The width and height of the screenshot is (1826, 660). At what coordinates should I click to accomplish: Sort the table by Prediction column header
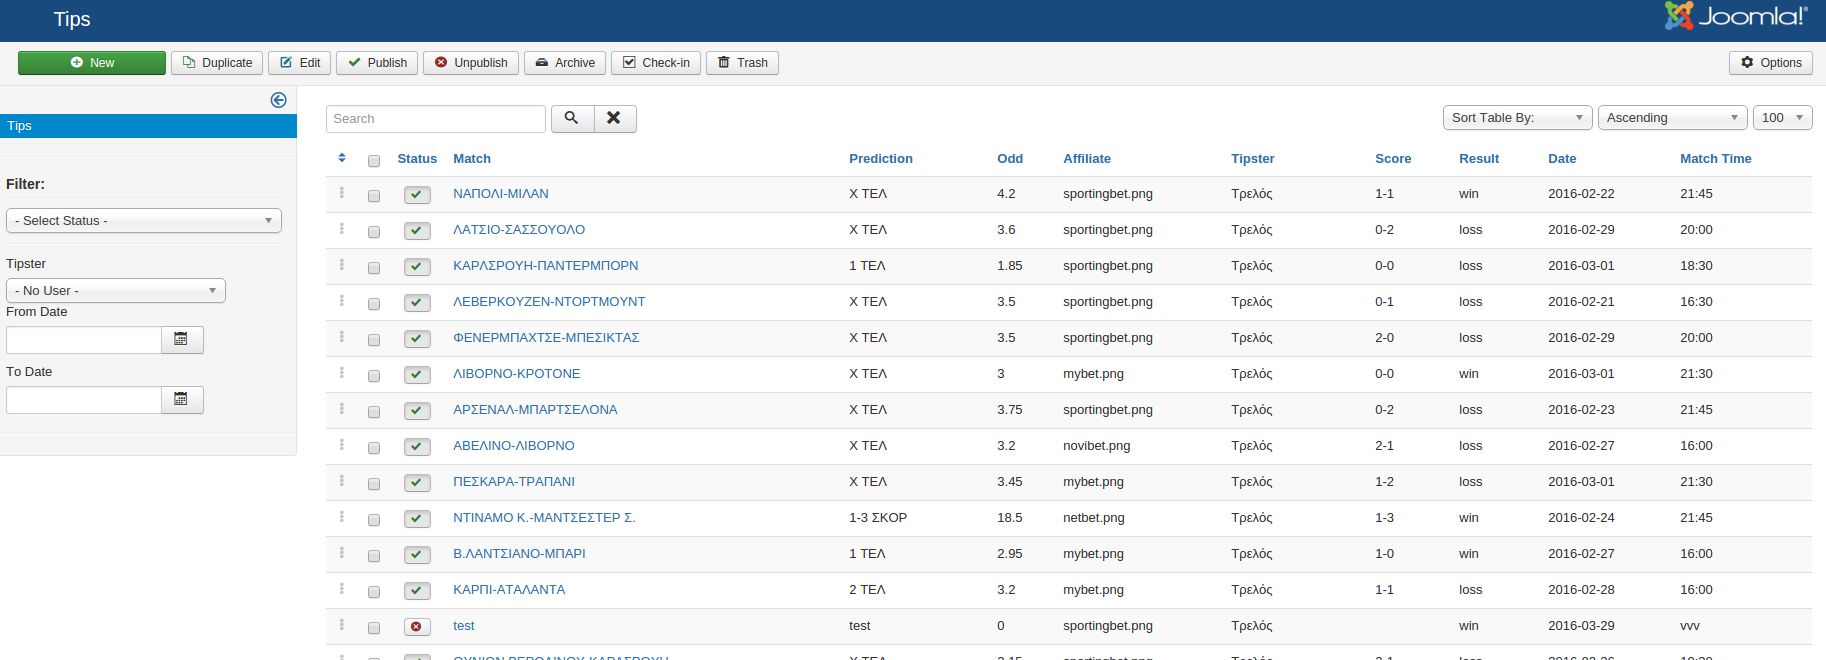(880, 158)
